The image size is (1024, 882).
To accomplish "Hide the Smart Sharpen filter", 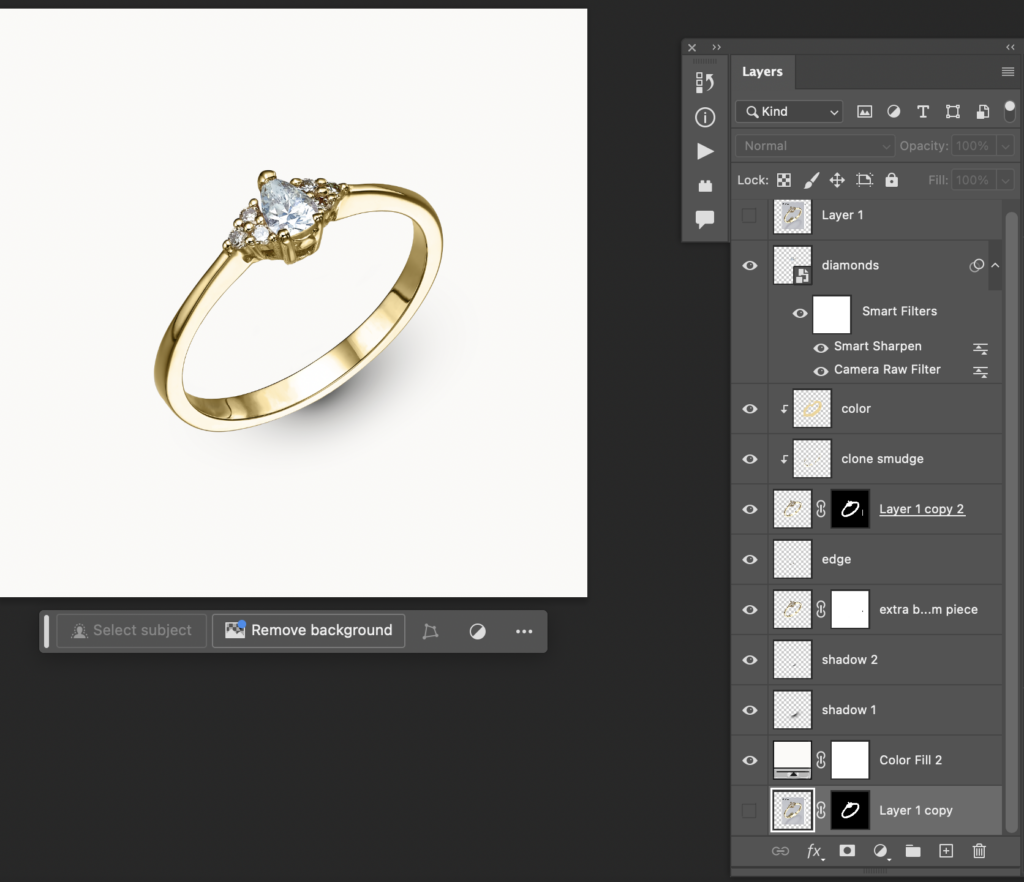I will [x=821, y=347].
